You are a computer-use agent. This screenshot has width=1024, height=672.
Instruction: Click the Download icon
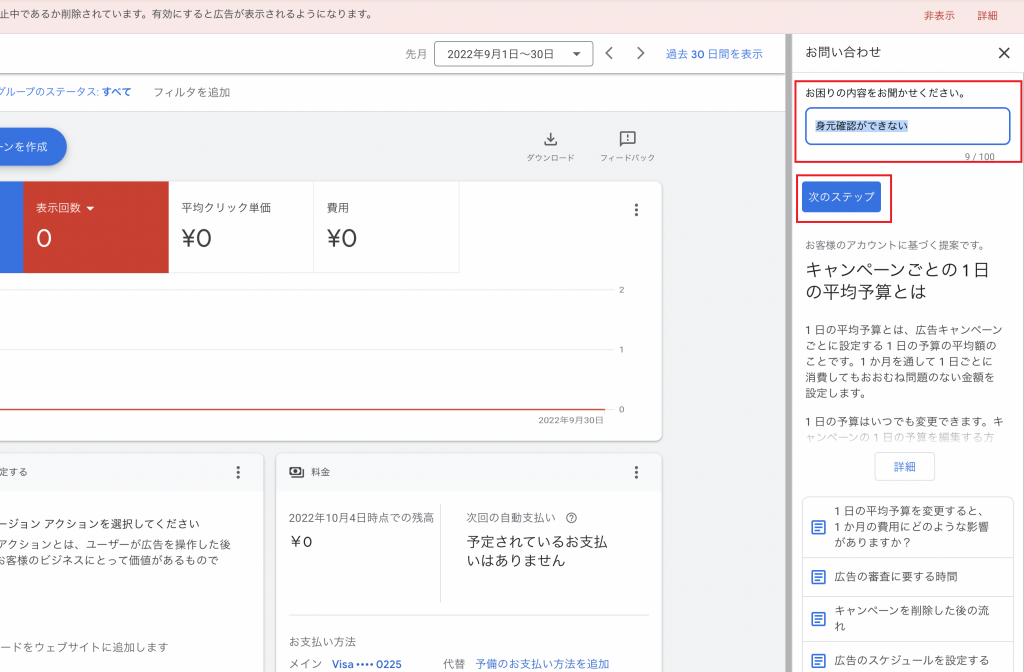click(x=551, y=139)
